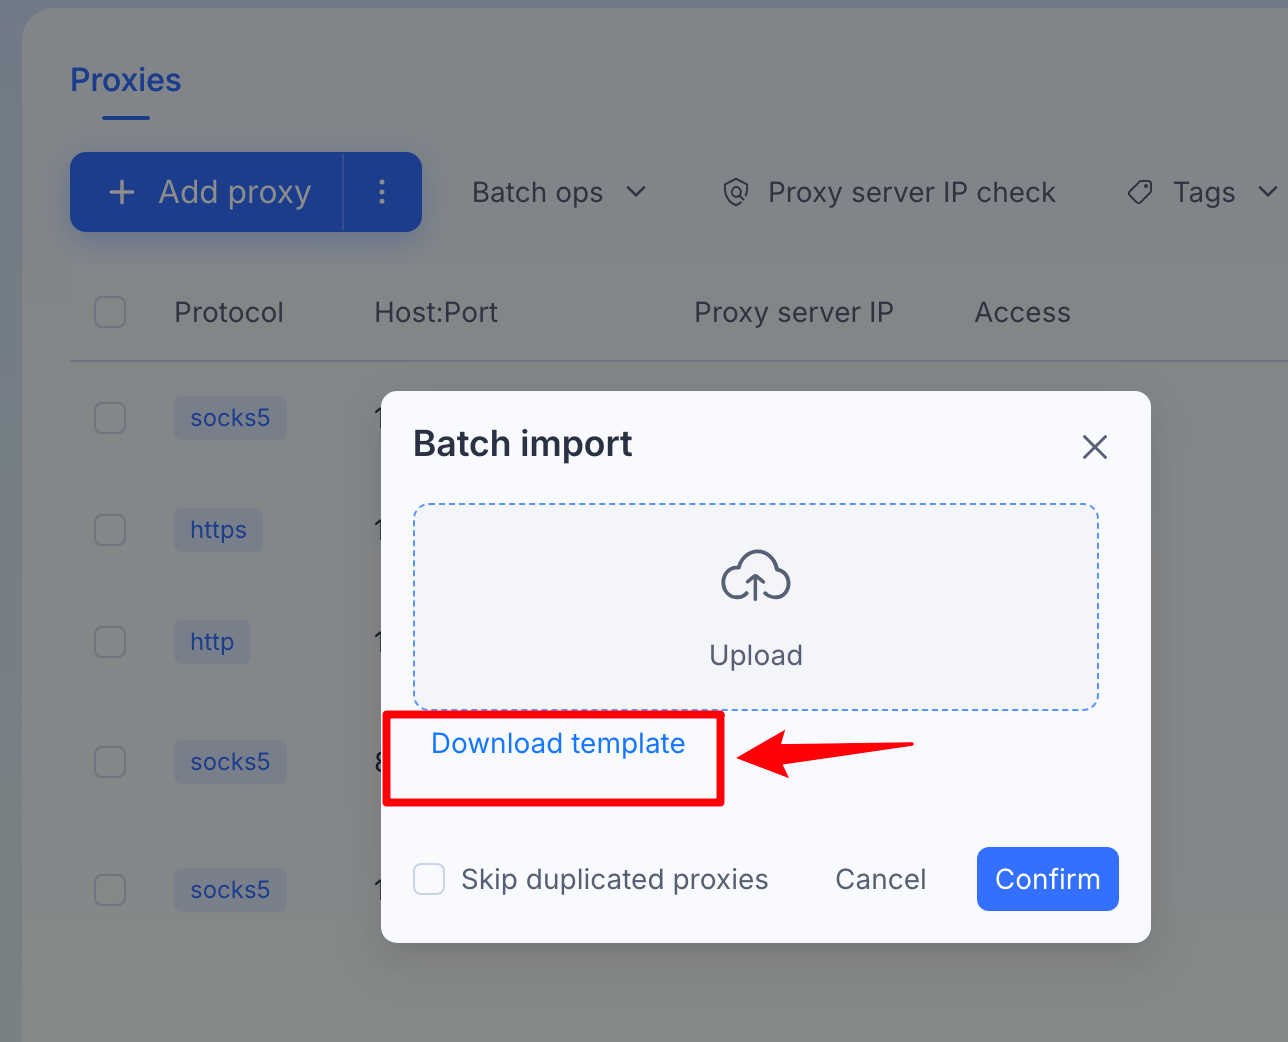Image resolution: width=1288 pixels, height=1042 pixels.
Task: Check the box beside the http proxy row
Action: (110, 642)
